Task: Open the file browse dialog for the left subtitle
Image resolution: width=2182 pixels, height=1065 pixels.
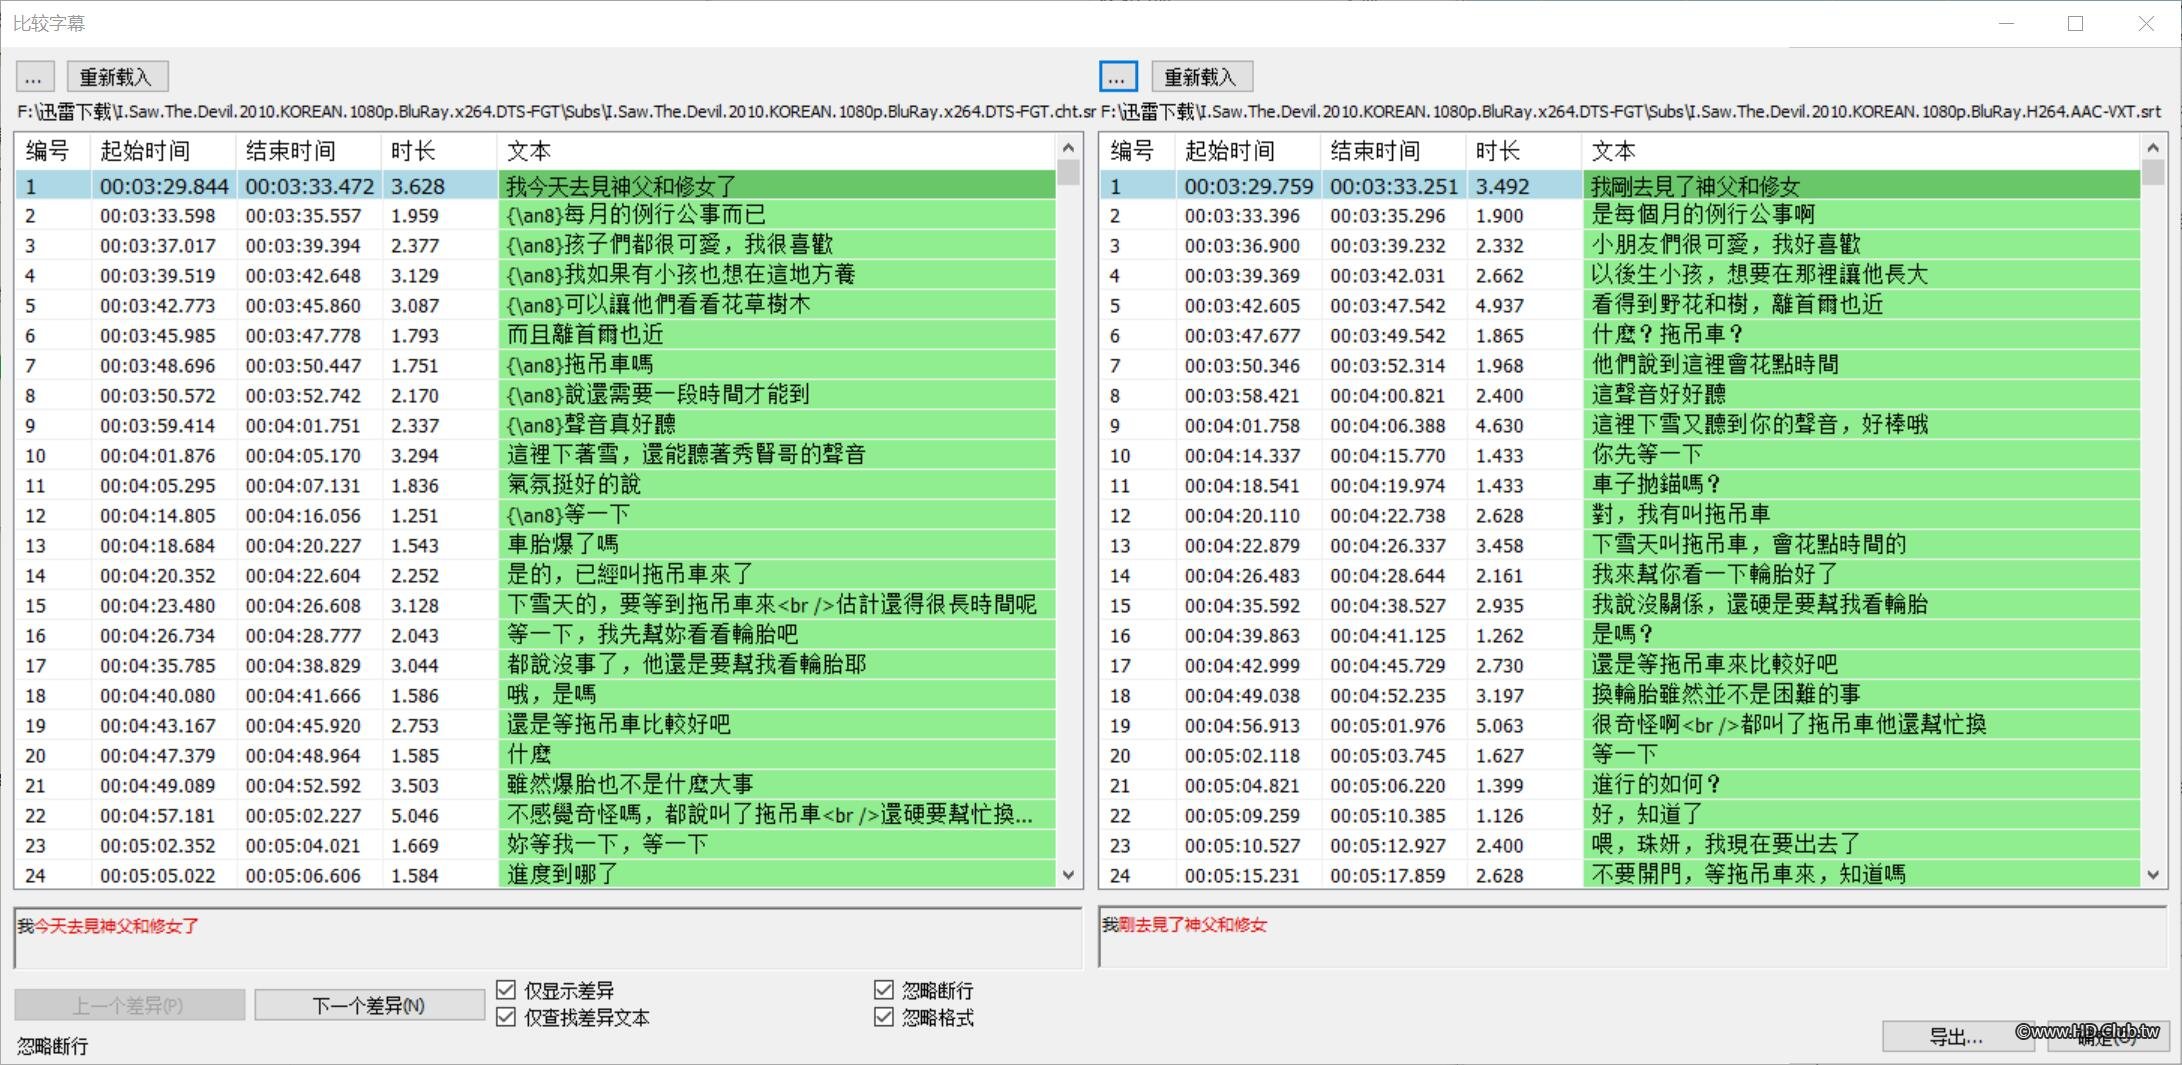Action: (34, 76)
